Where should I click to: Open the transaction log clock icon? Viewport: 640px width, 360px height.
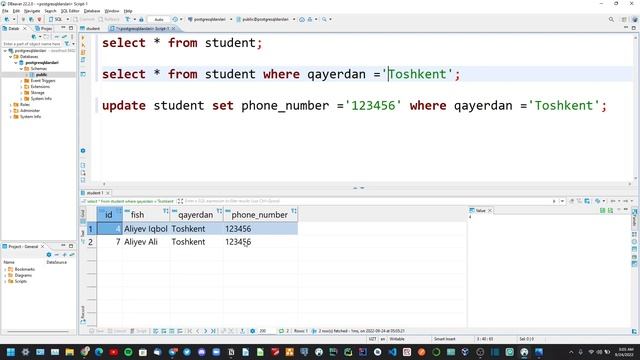175,19
